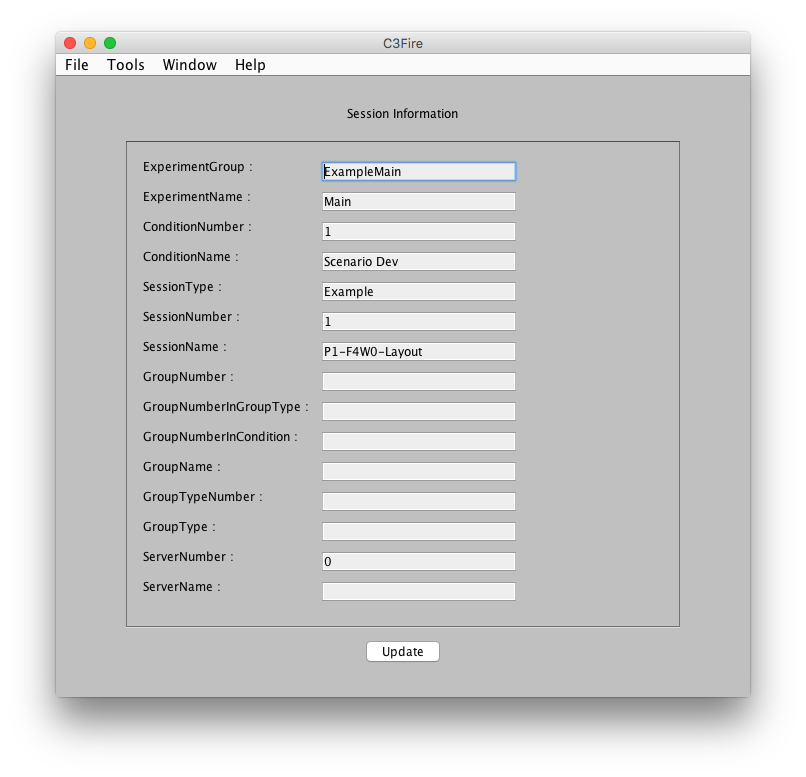Viewport: 806px width, 777px height.
Task: Select the ConditionName field with Scenario Dev
Action: pos(418,262)
